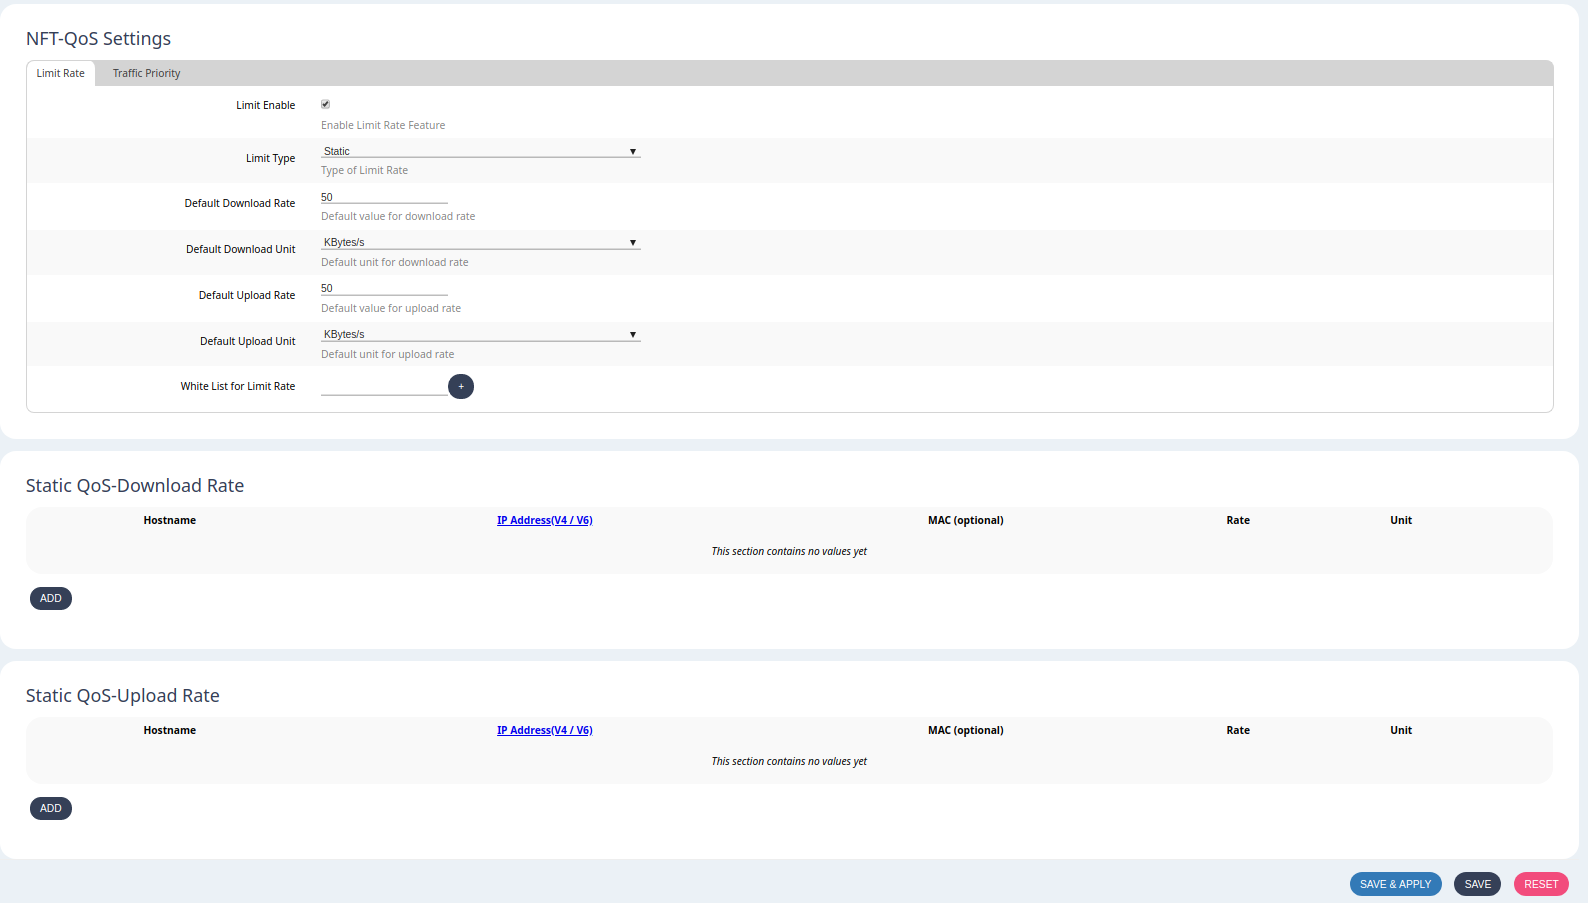Viewport: 1588px width, 903px height.
Task: Click the 'Default value for download rate' hint
Action: pos(398,216)
